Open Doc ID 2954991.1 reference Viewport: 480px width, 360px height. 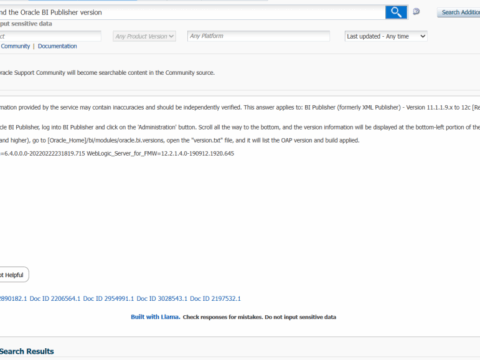[108, 298]
